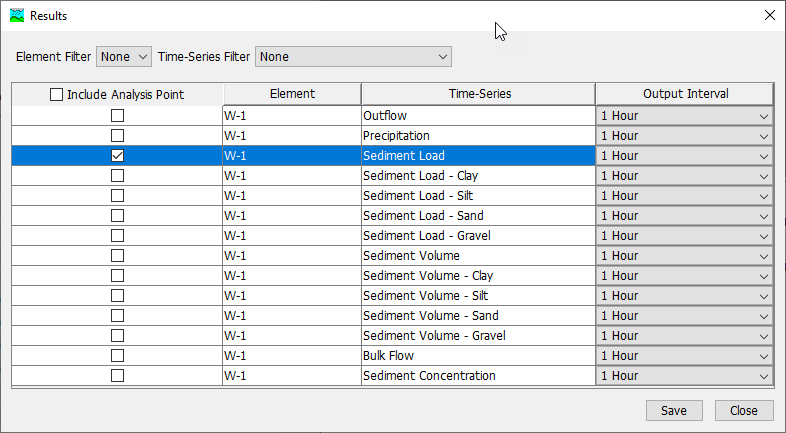Select the Sediment Volume - Silt cell

pyautogui.click(x=478, y=296)
